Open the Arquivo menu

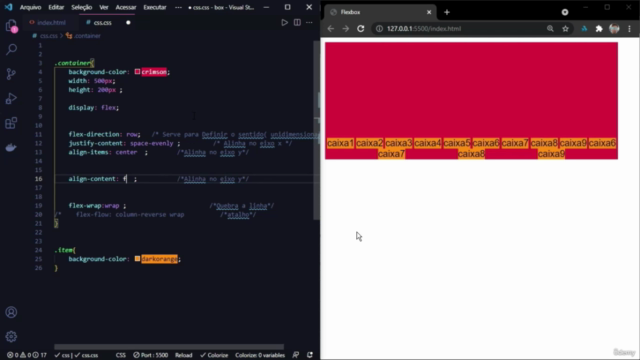click(31, 7)
